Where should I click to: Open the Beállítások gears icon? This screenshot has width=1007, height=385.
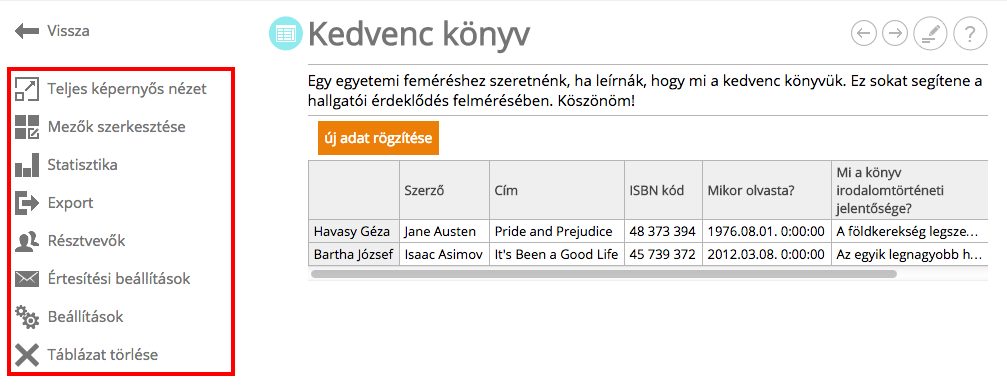[27, 317]
